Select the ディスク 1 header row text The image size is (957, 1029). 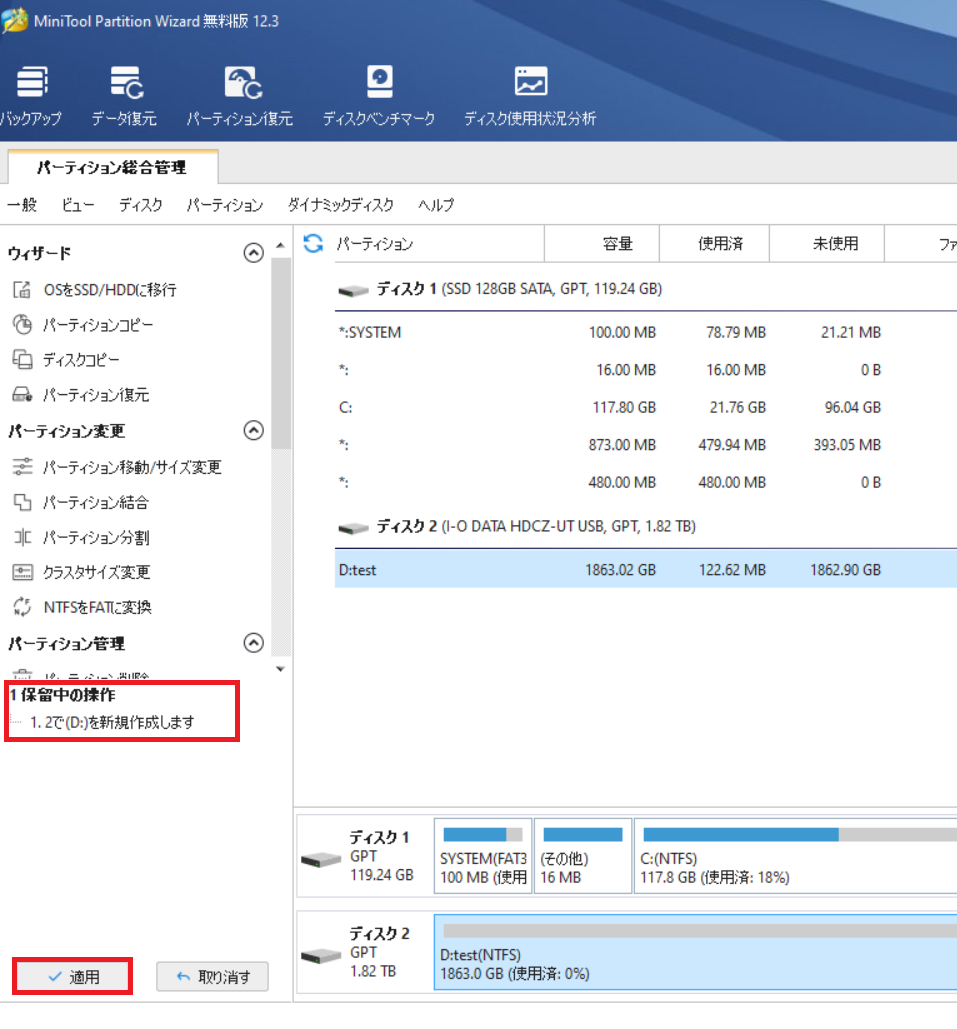click(x=519, y=289)
